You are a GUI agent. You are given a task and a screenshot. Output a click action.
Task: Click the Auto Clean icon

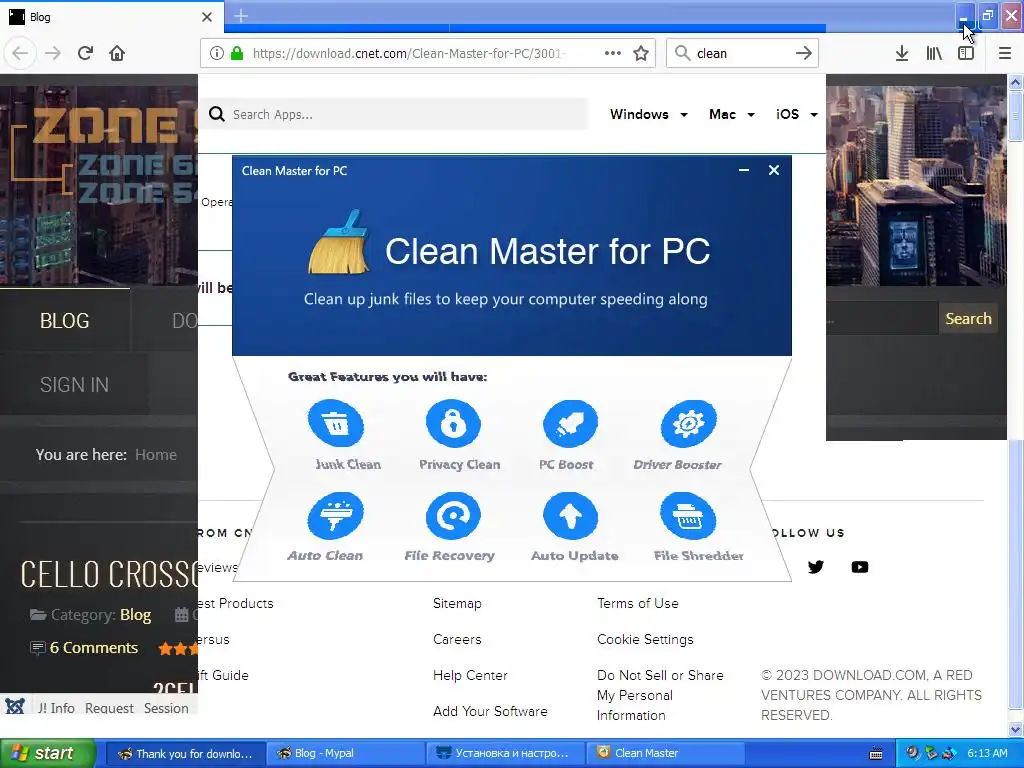click(x=336, y=516)
